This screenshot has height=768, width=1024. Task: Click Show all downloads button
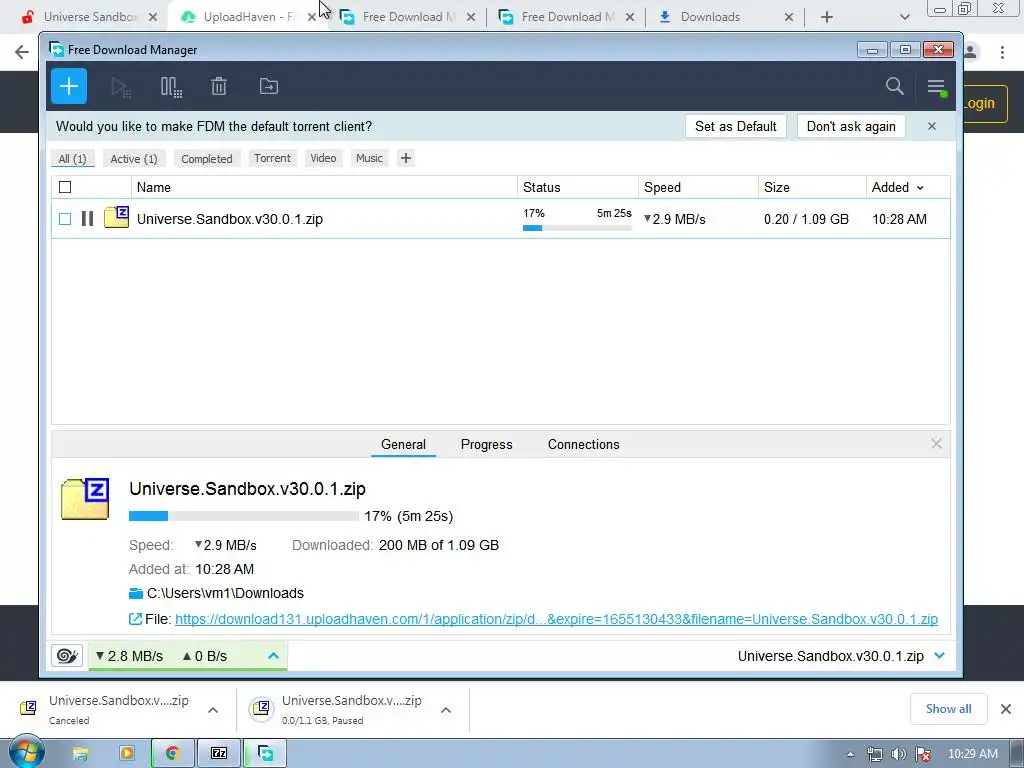tap(948, 709)
